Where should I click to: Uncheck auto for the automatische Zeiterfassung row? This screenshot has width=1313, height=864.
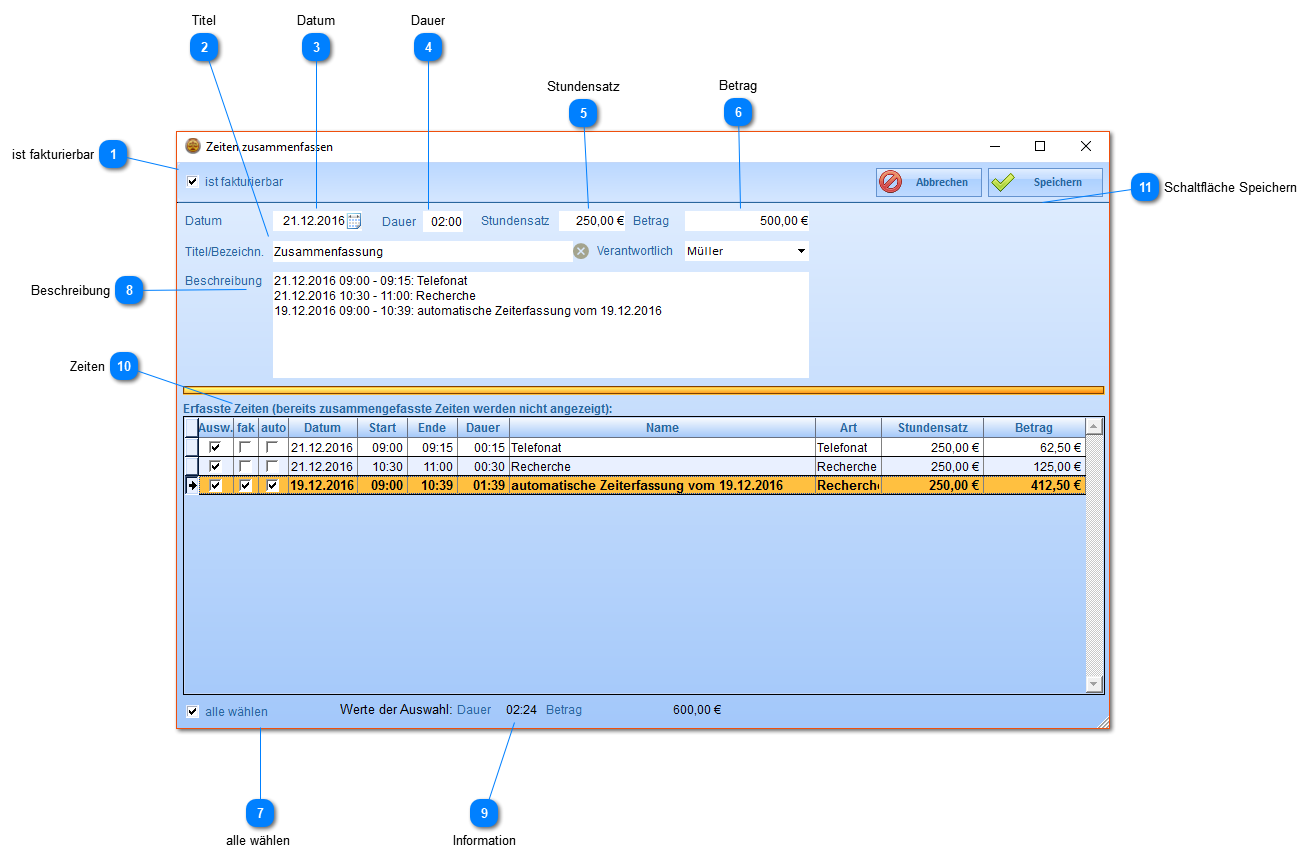point(272,485)
